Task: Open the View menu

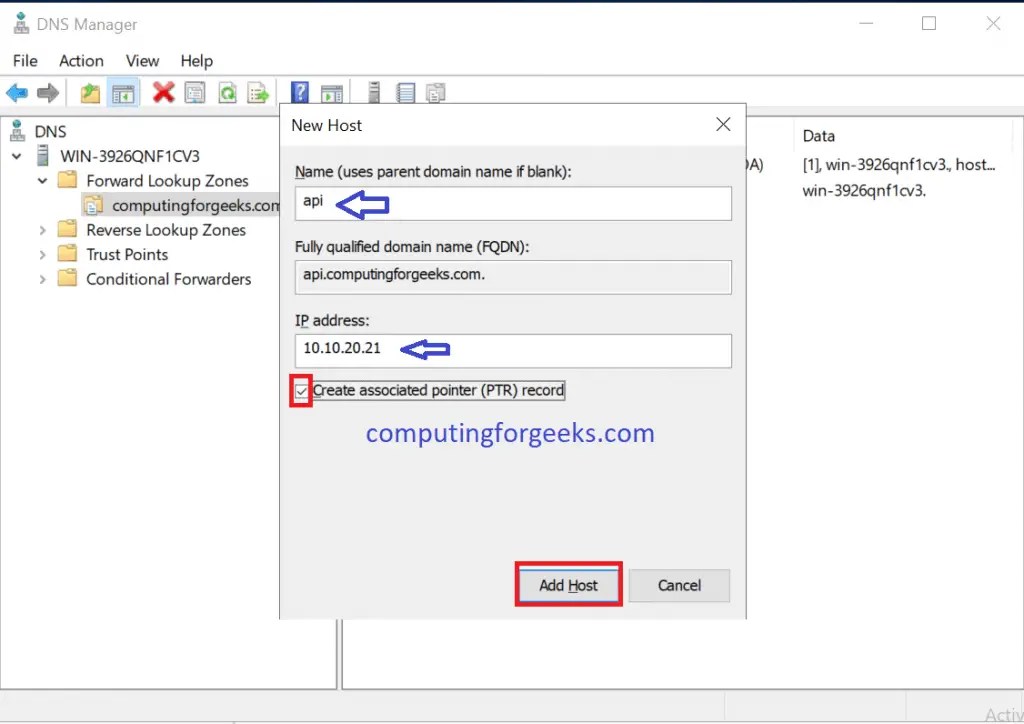Action: pos(142,60)
